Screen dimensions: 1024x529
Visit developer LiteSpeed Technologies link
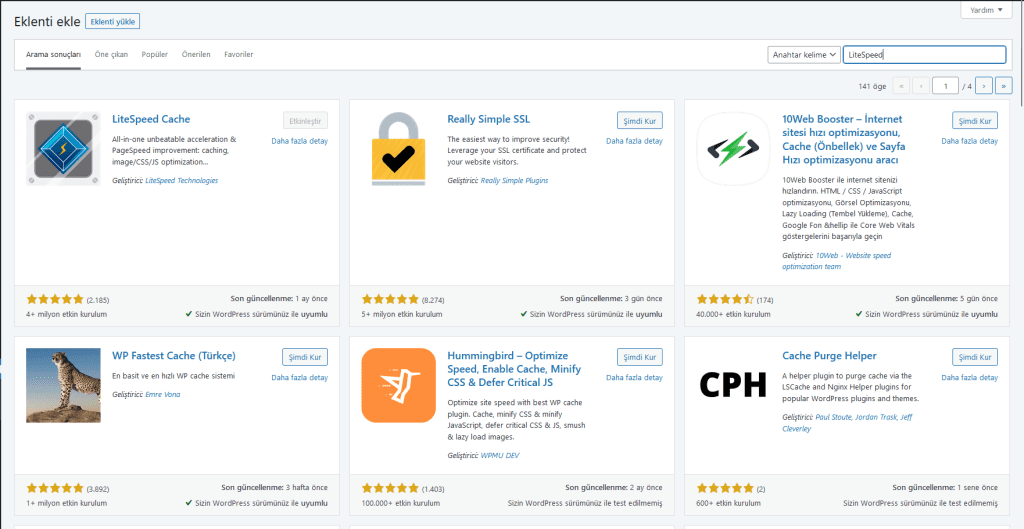[x=182, y=180]
